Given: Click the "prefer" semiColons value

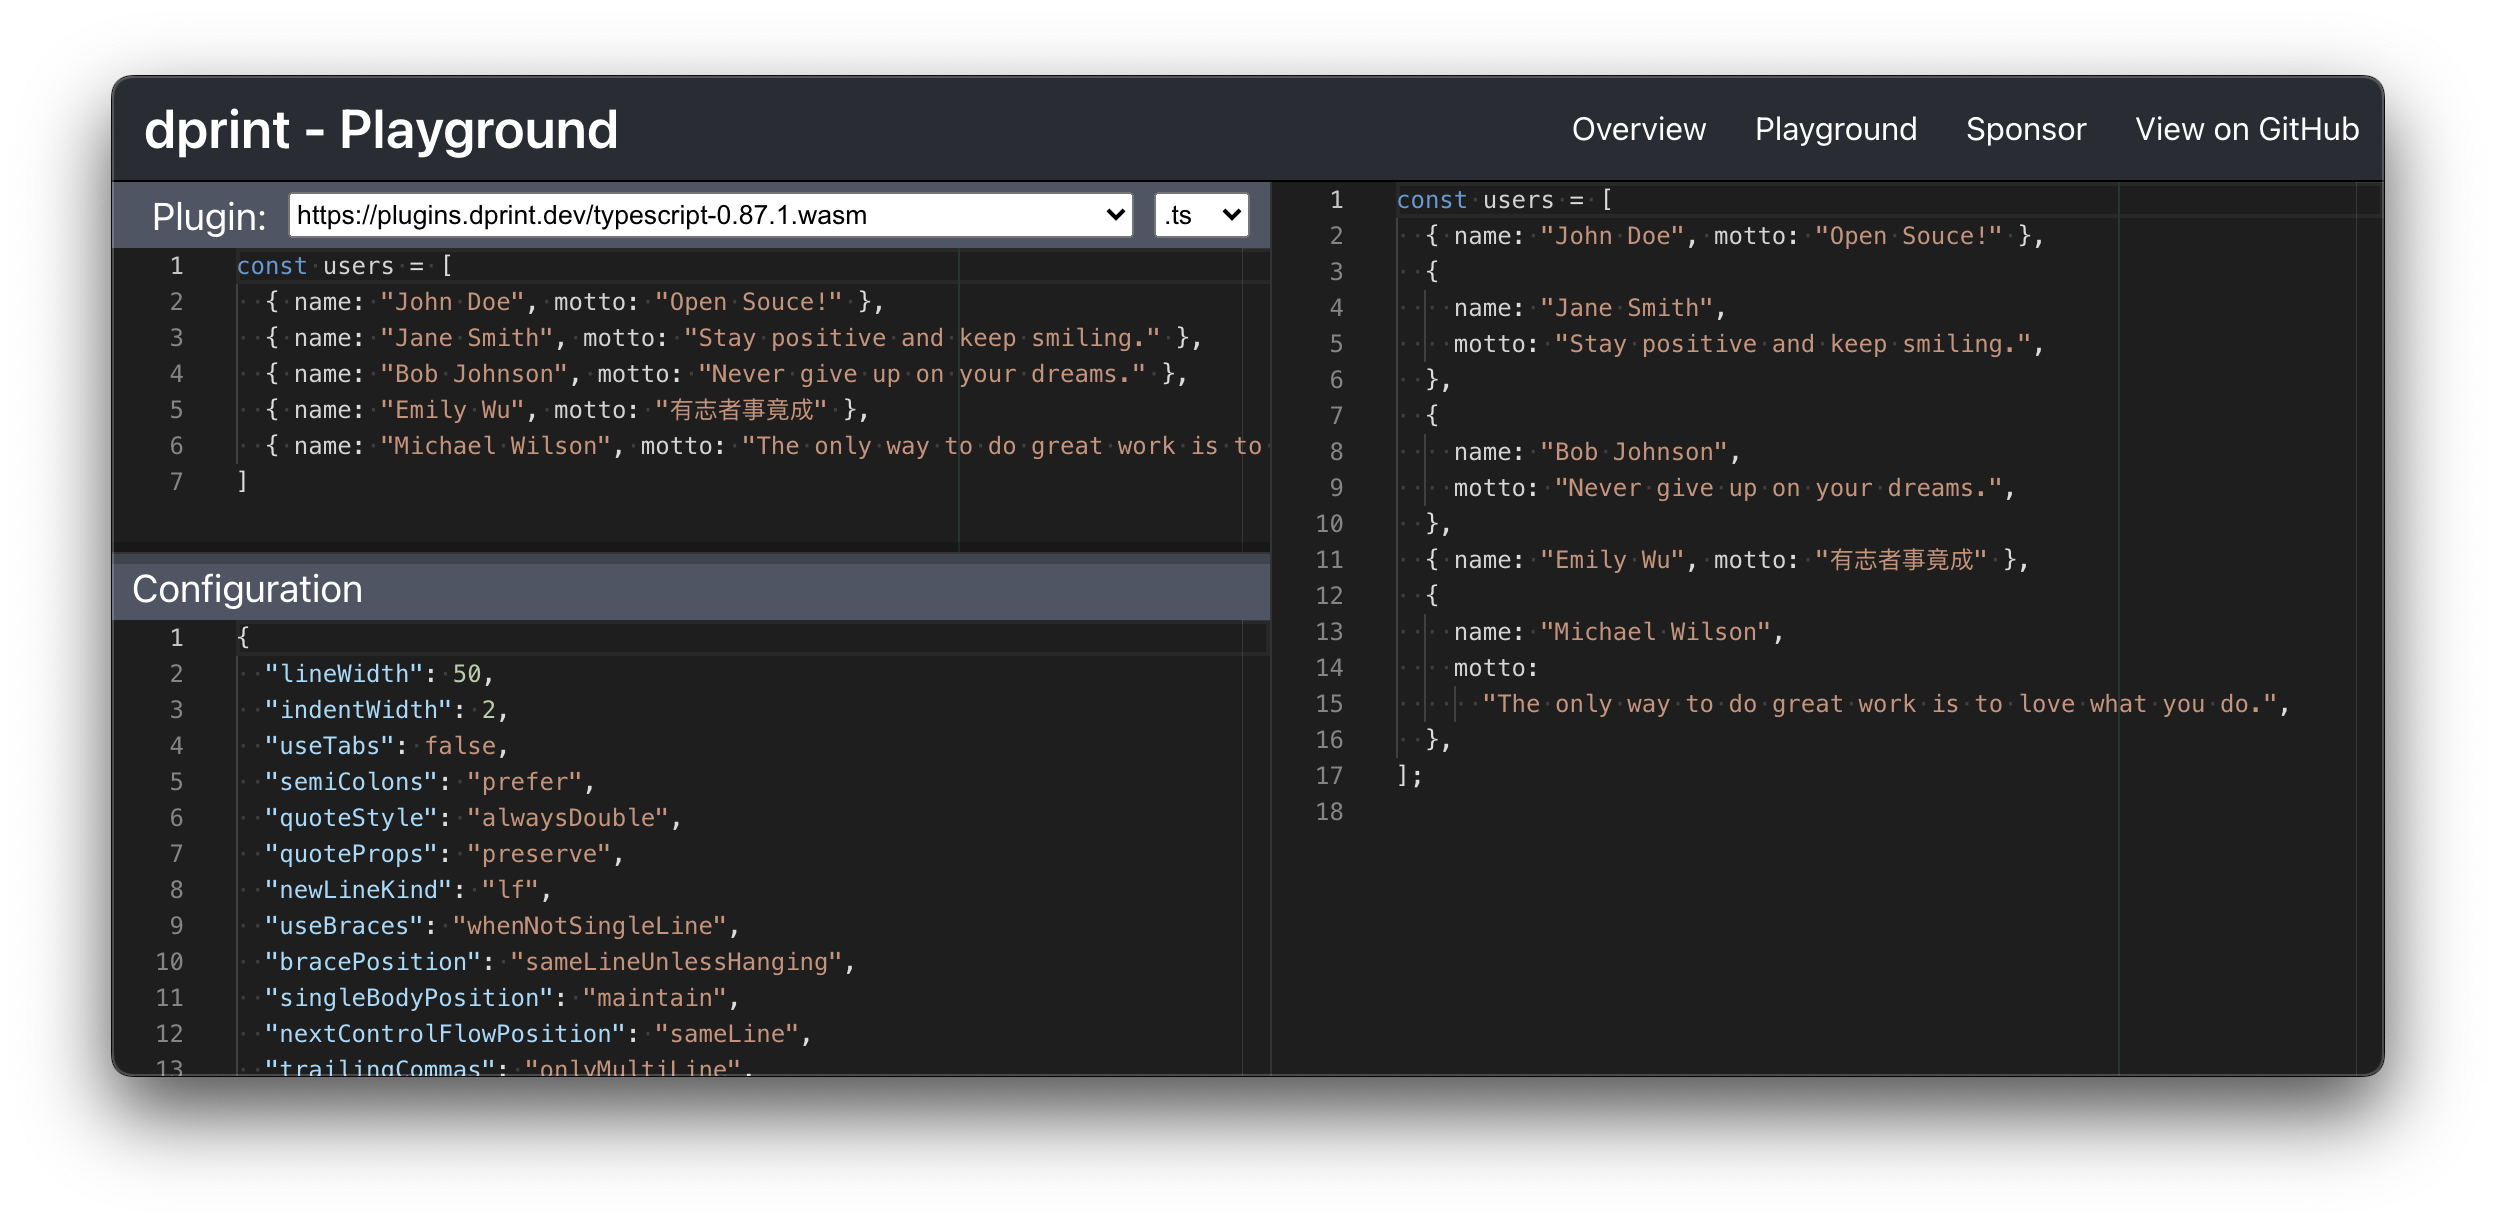Looking at the screenshot, I should (x=525, y=782).
